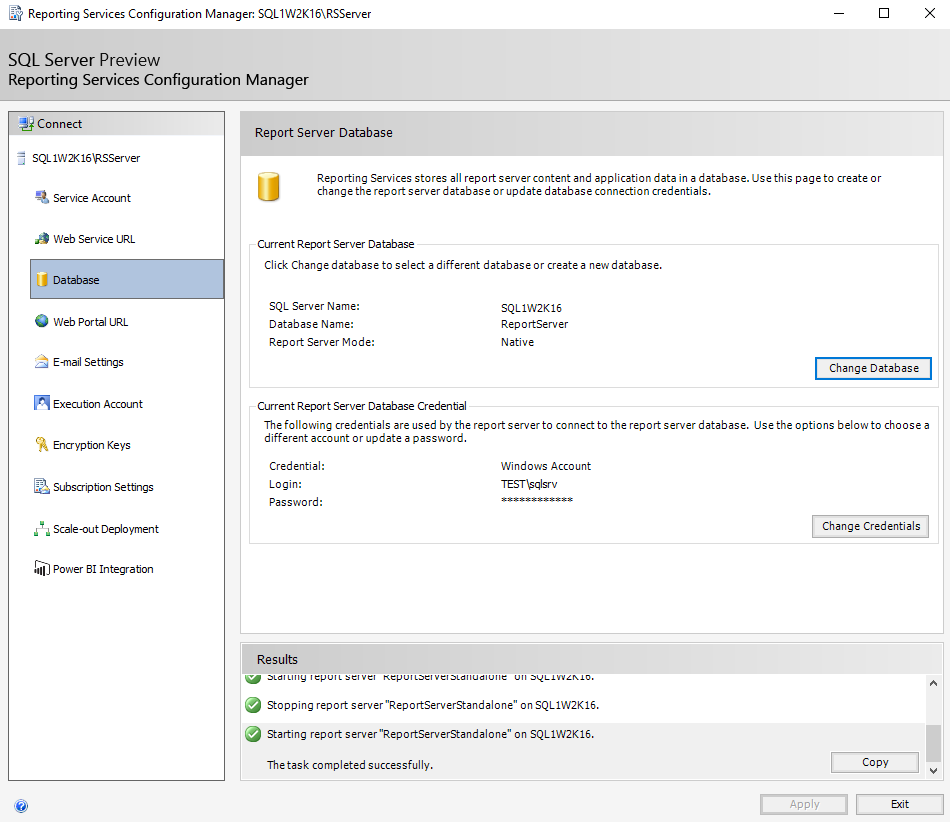Open Scale-out Deployment page
This screenshot has width=950, height=822.
(105, 529)
